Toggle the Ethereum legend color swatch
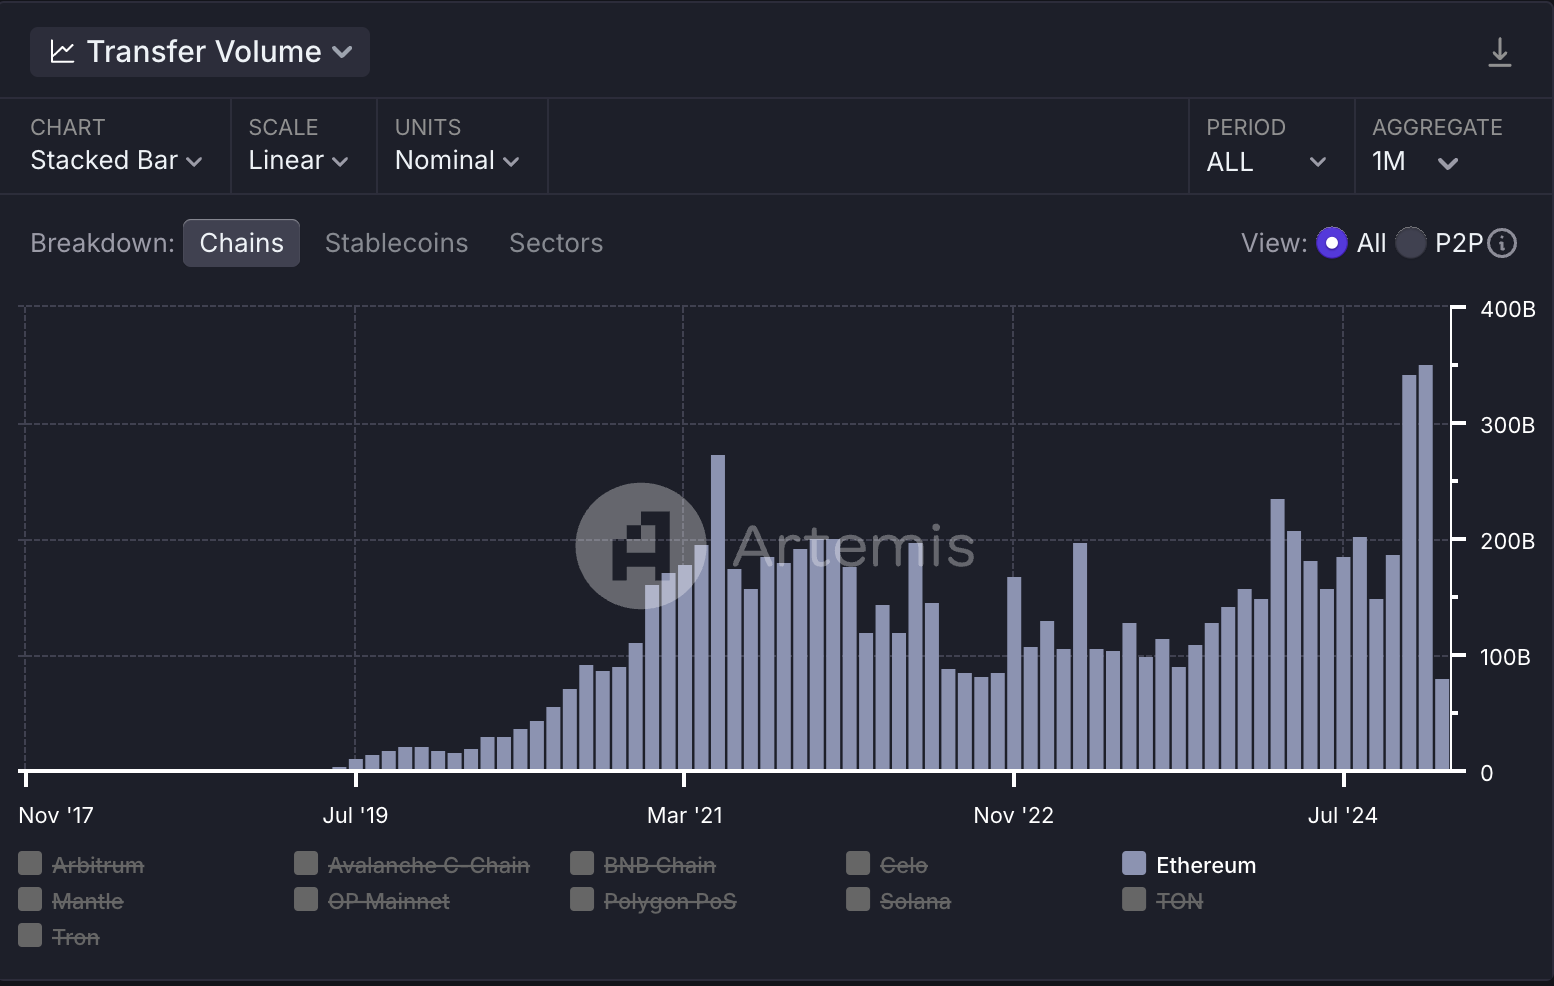The width and height of the screenshot is (1554, 986). [x=1134, y=864]
